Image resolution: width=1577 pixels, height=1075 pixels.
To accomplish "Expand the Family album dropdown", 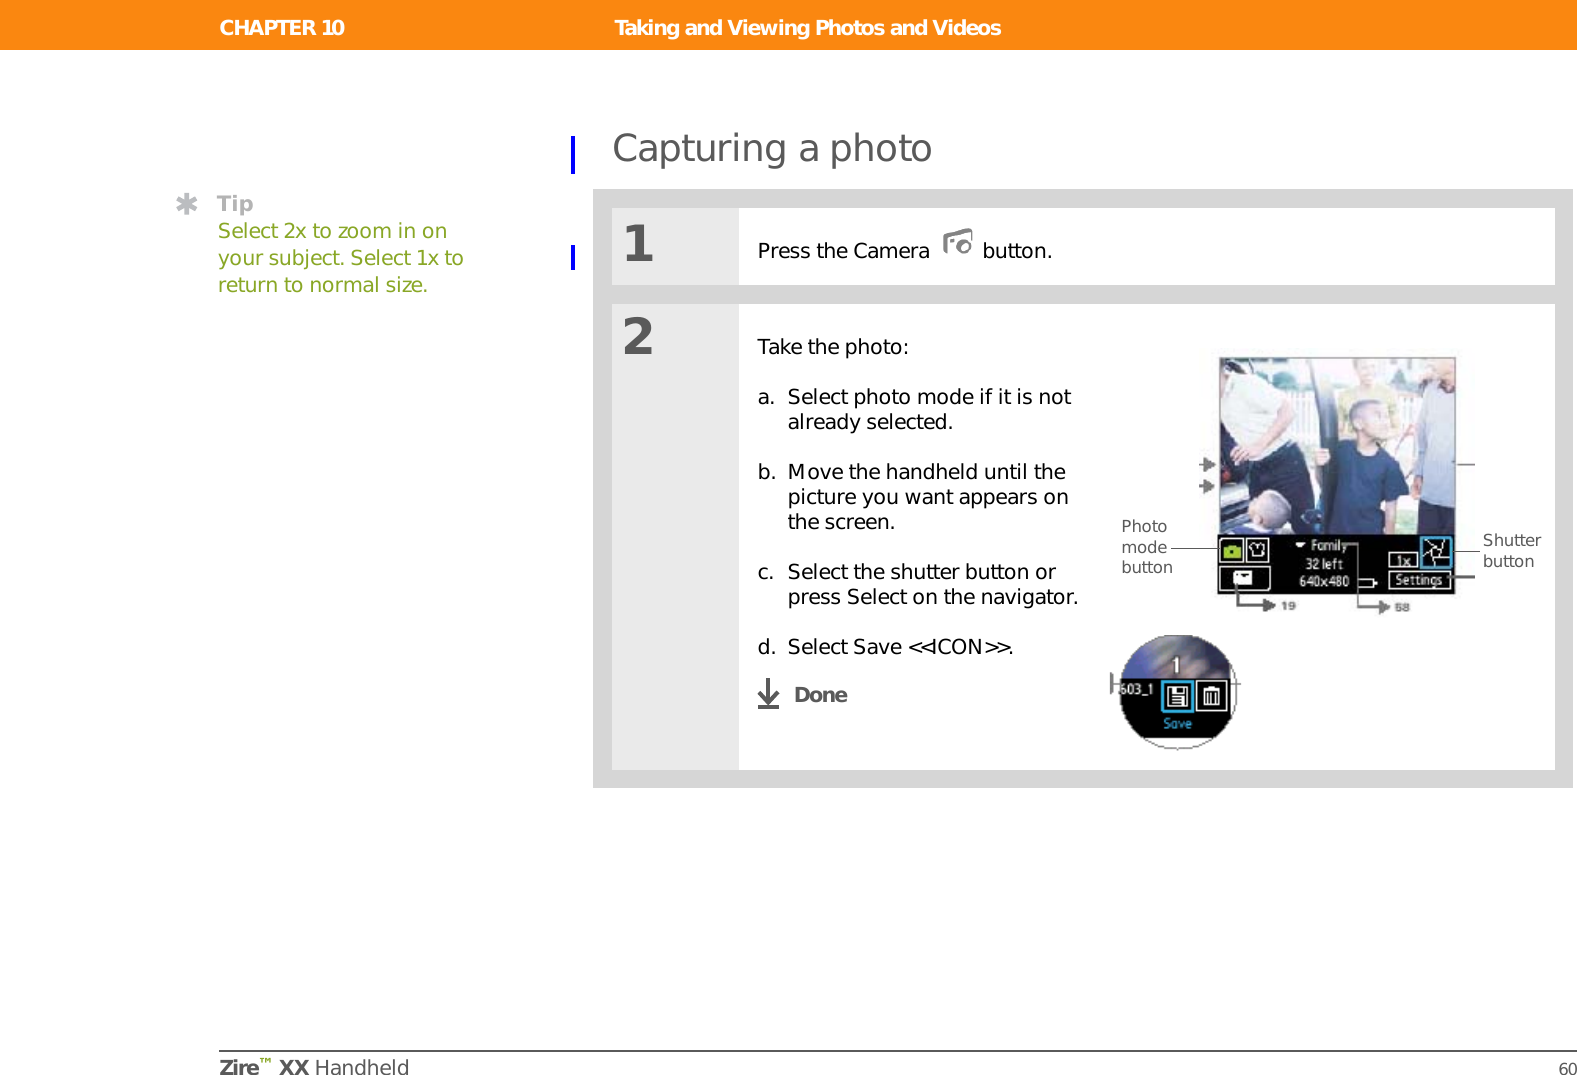I will click(x=1322, y=545).
